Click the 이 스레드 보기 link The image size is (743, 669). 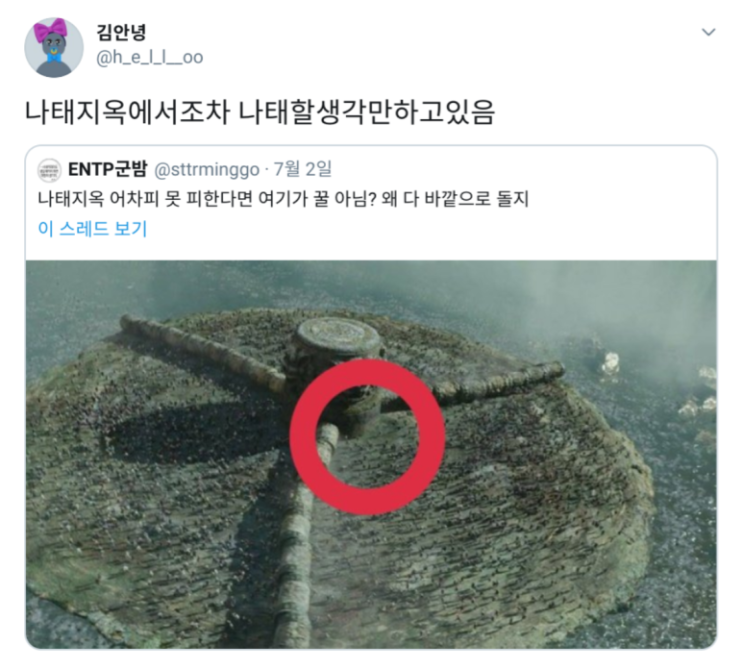(x=92, y=229)
